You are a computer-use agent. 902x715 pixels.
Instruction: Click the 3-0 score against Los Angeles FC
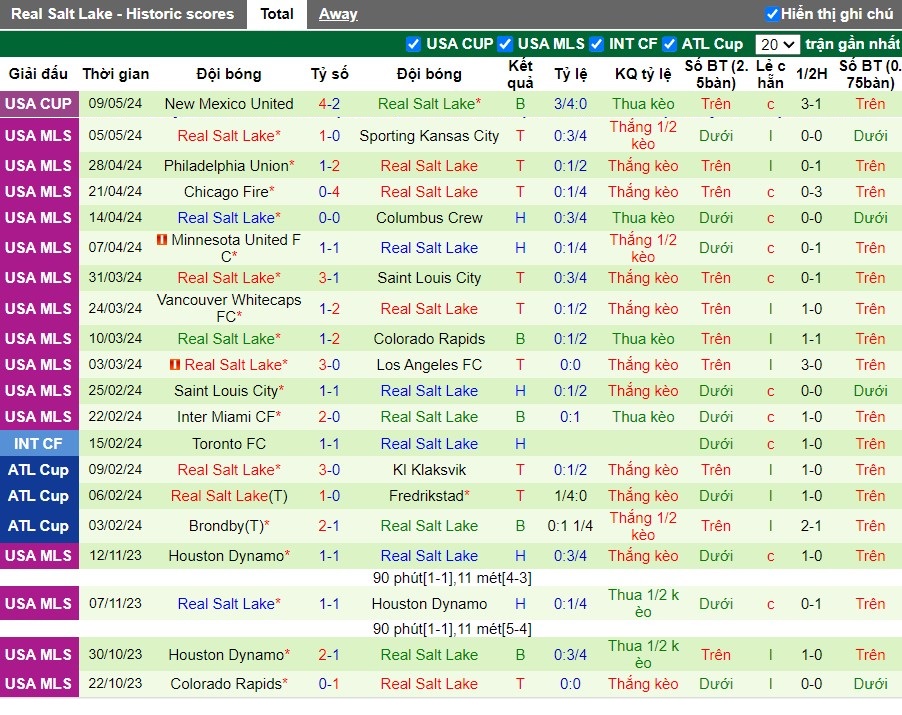[x=329, y=365]
